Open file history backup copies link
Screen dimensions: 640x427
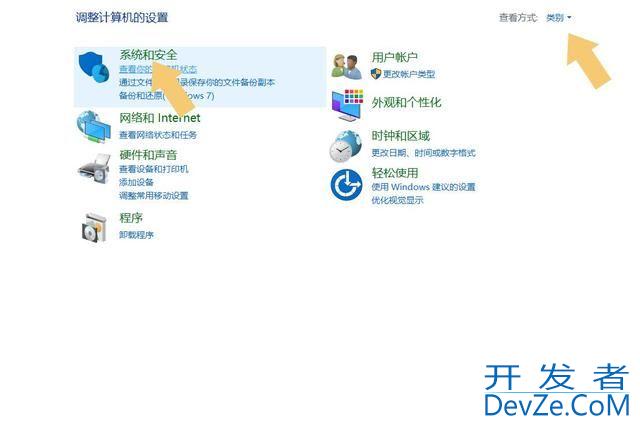tap(197, 82)
